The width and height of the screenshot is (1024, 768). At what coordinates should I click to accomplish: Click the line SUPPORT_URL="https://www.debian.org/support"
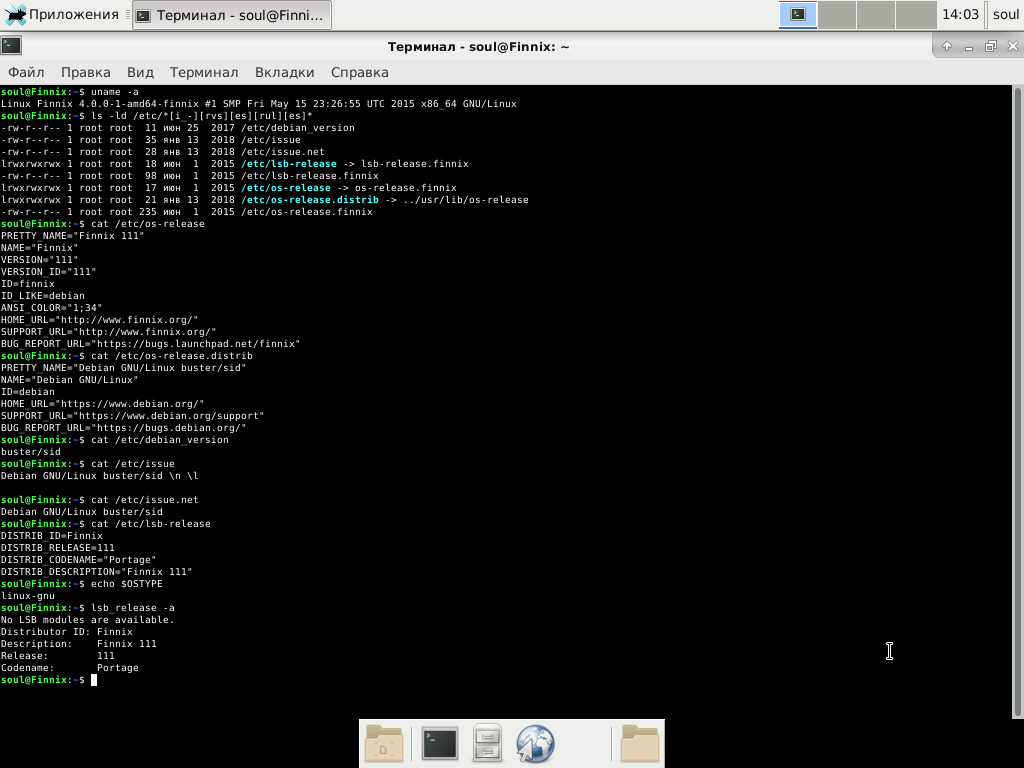(133, 416)
